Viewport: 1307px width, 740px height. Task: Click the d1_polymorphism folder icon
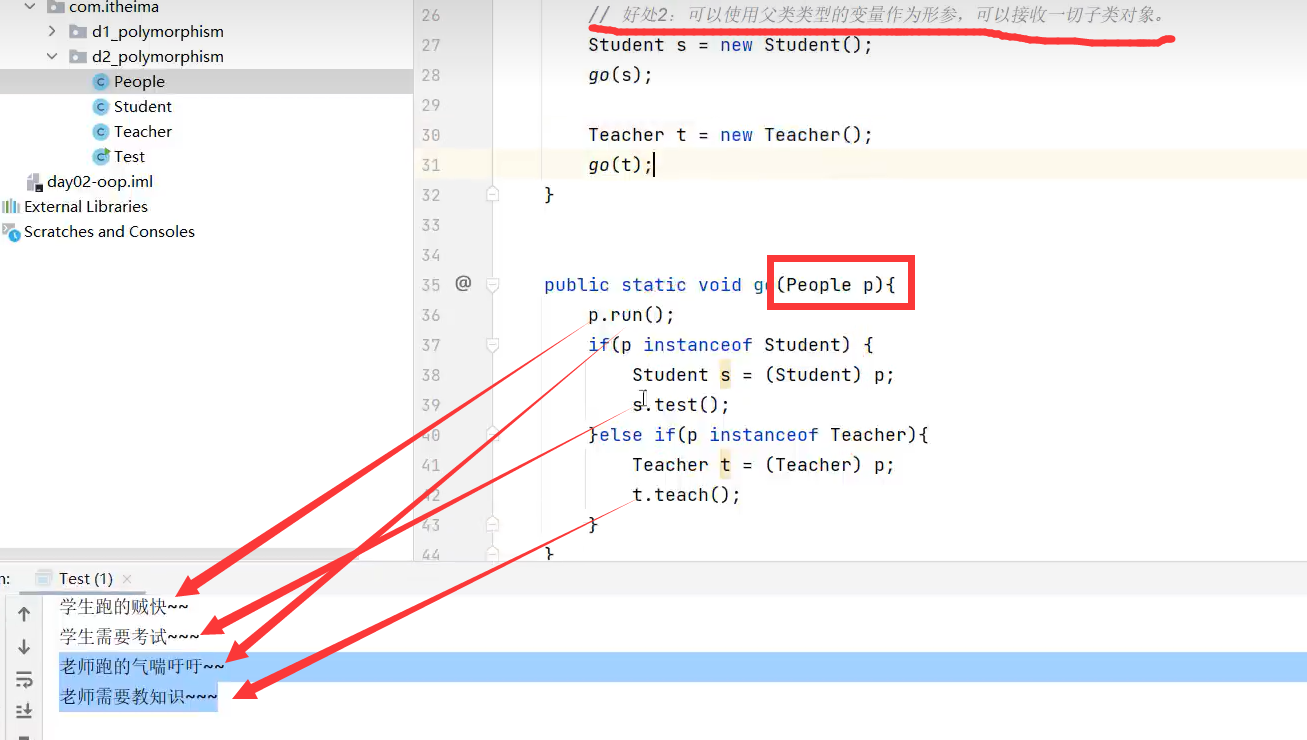pos(78,32)
